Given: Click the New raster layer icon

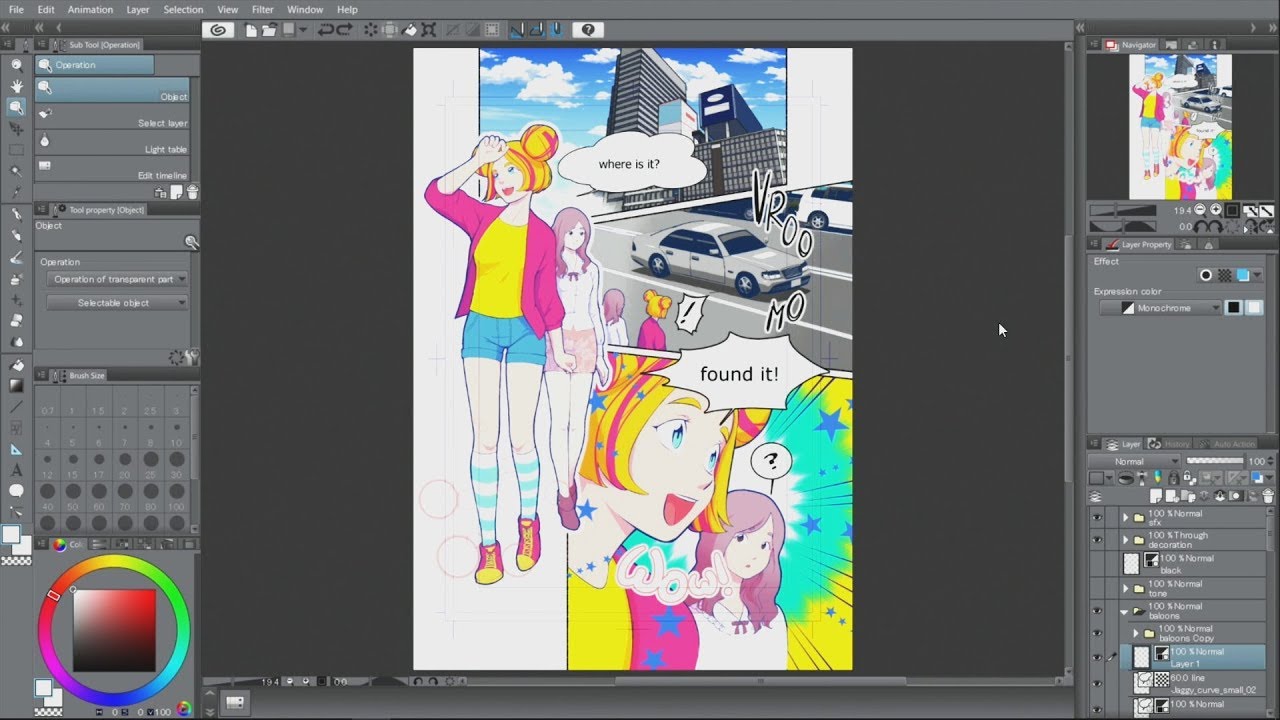Looking at the screenshot, I should [x=1155, y=496].
